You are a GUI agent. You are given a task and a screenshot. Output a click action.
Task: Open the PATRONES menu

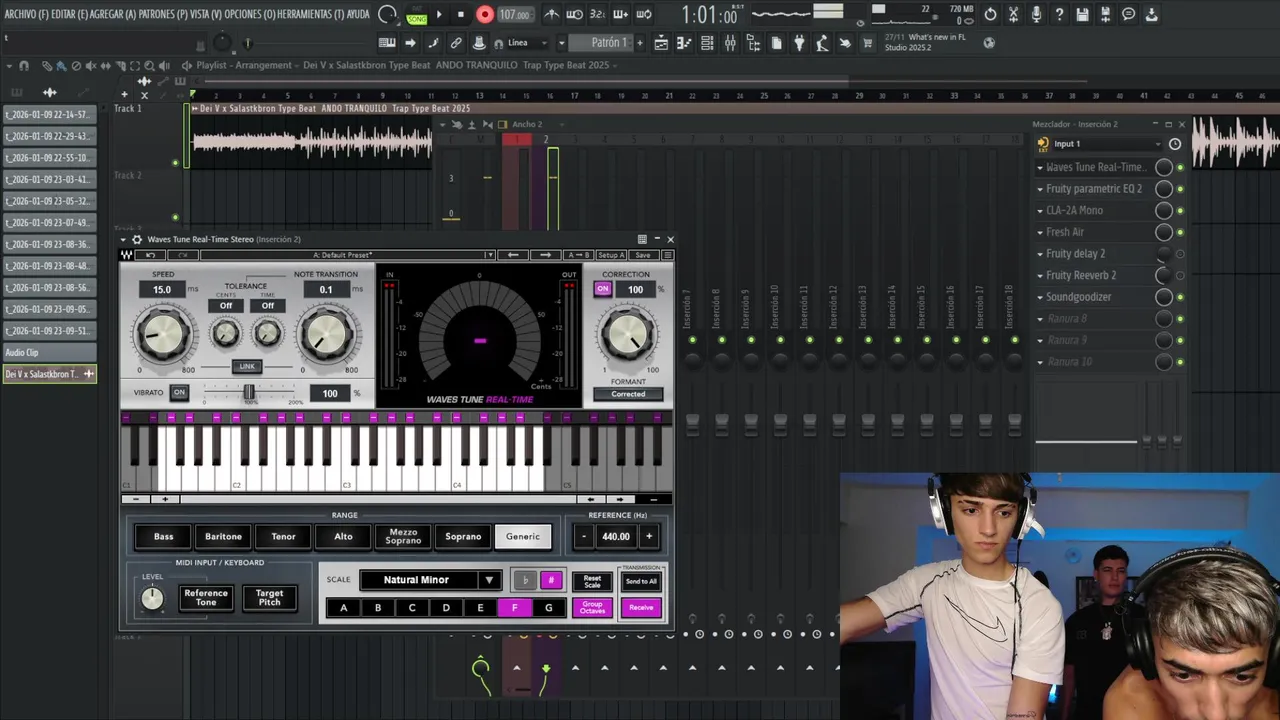click(x=163, y=14)
